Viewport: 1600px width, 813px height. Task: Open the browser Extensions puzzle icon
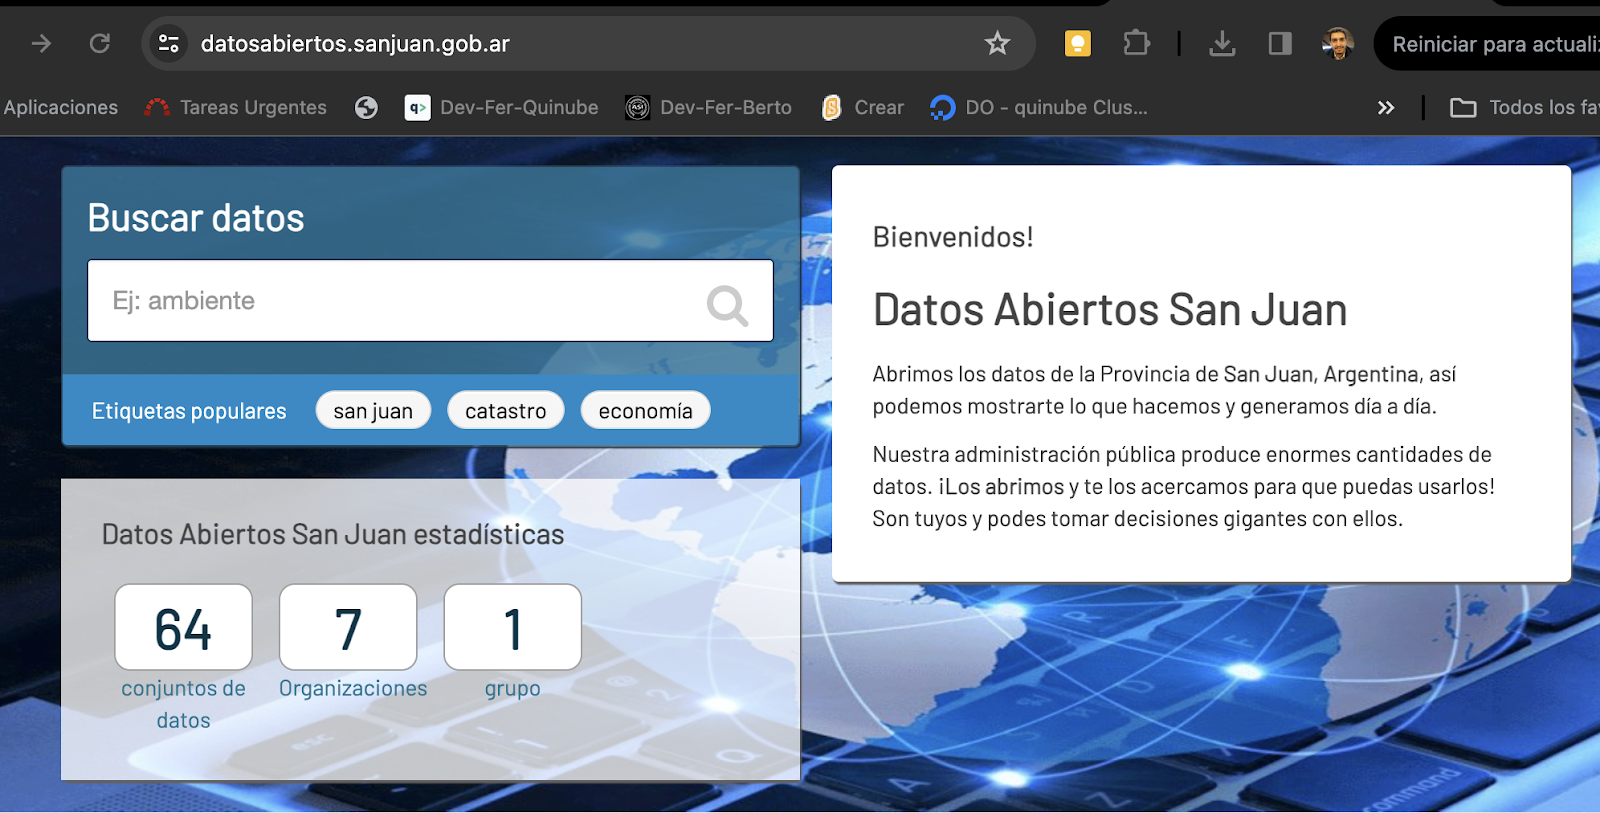point(1136,43)
